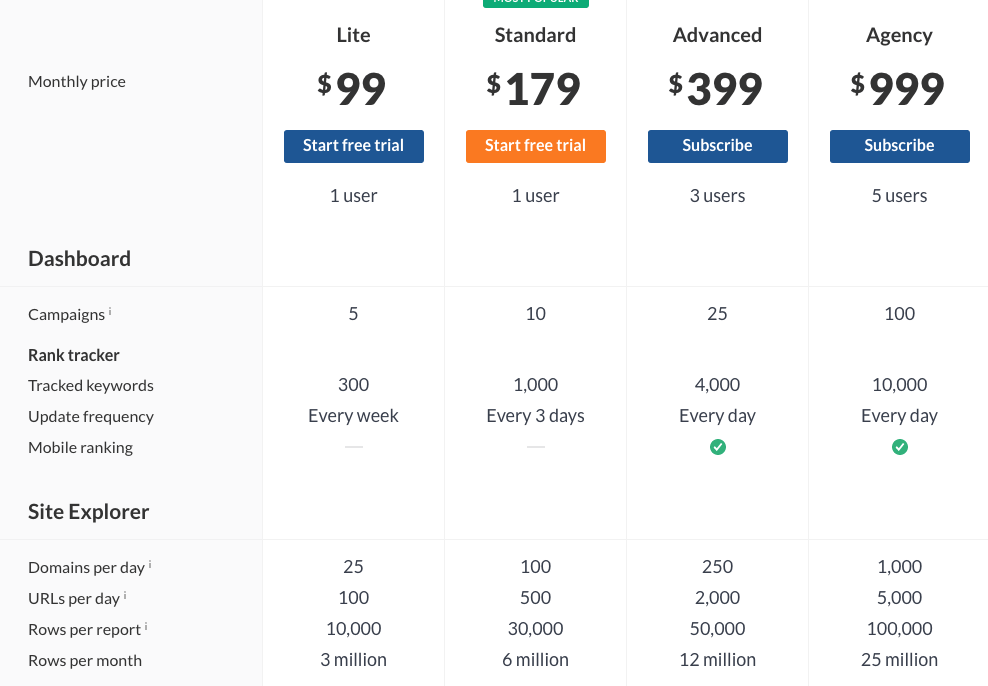988x686 pixels.
Task: Start free trial for Lite plan
Action: coord(353,146)
